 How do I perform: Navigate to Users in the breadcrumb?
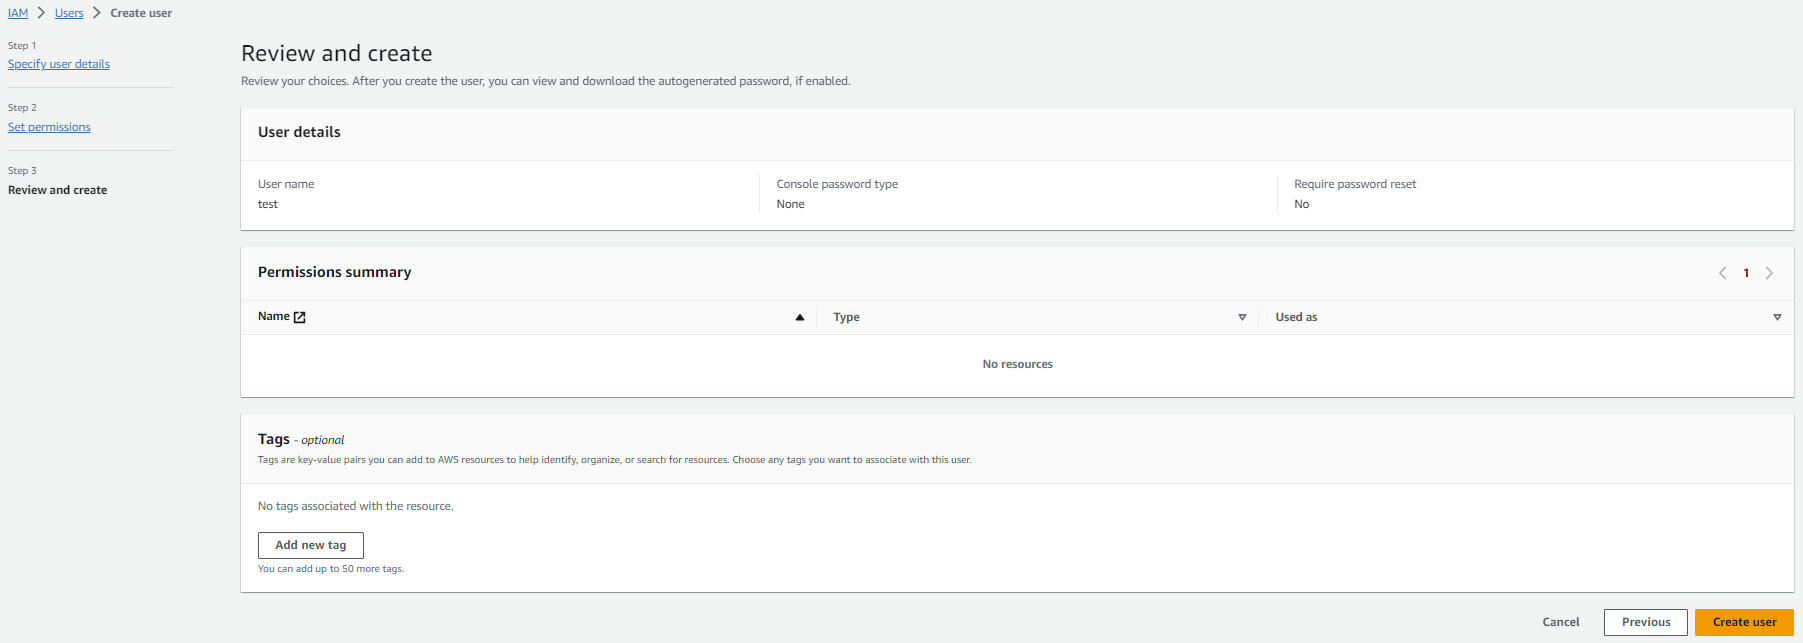[x=69, y=13]
